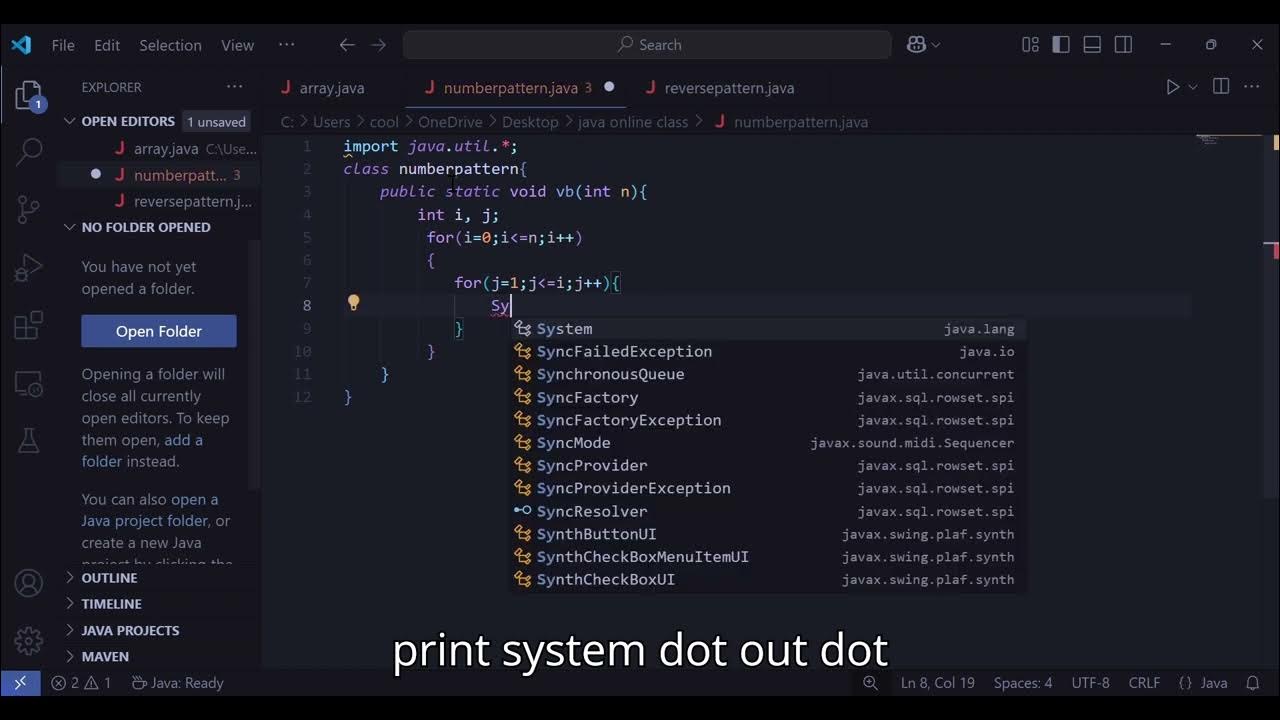Toggle the primary side bar

tap(1061, 45)
